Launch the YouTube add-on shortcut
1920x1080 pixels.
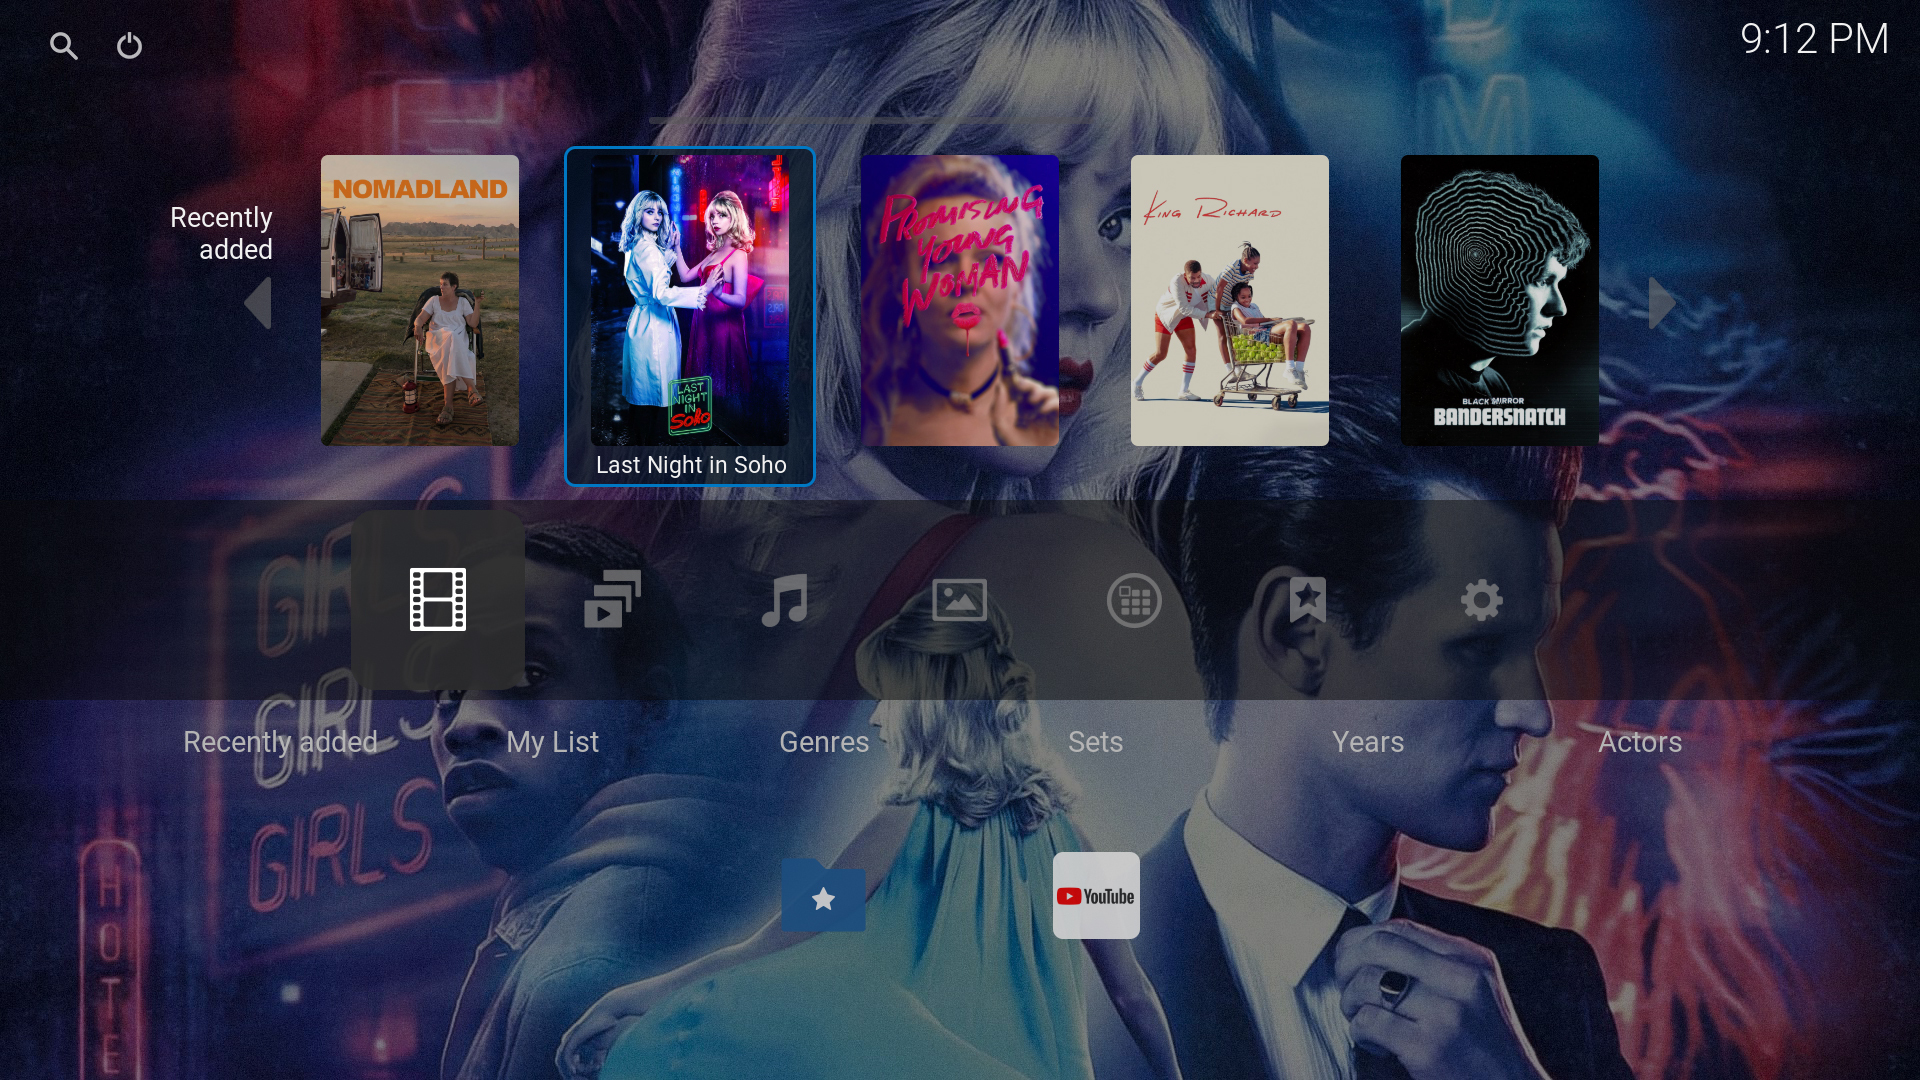point(1096,896)
